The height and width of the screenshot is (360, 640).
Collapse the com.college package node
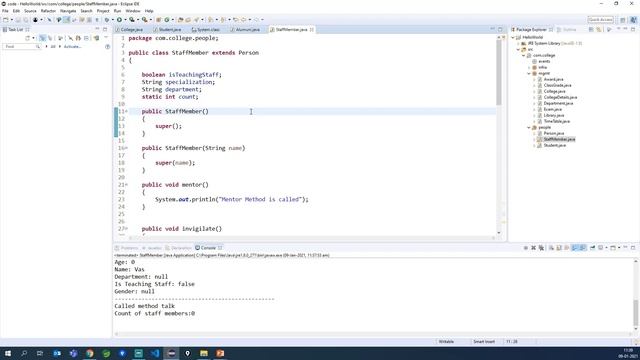click(x=524, y=55)
